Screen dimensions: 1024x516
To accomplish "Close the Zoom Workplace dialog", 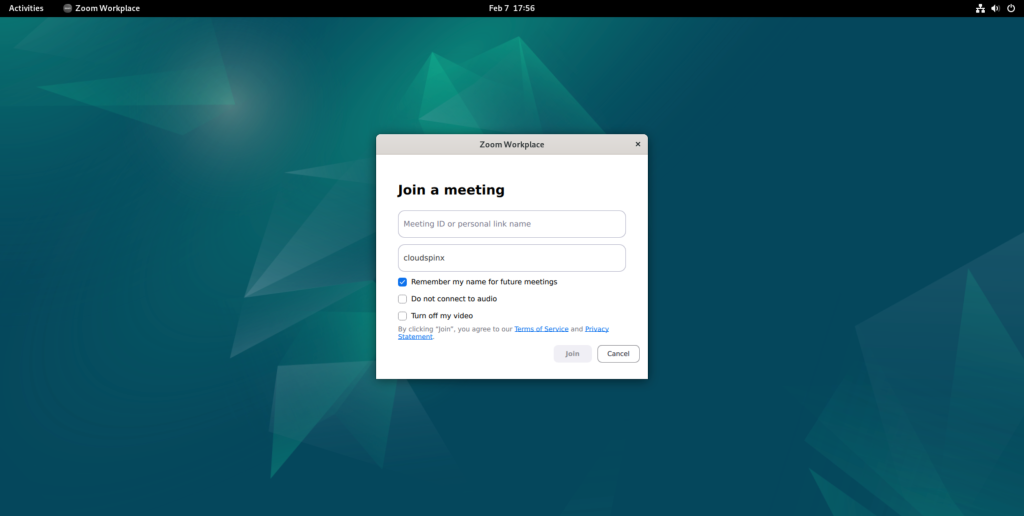I will (x=638, y=144).
